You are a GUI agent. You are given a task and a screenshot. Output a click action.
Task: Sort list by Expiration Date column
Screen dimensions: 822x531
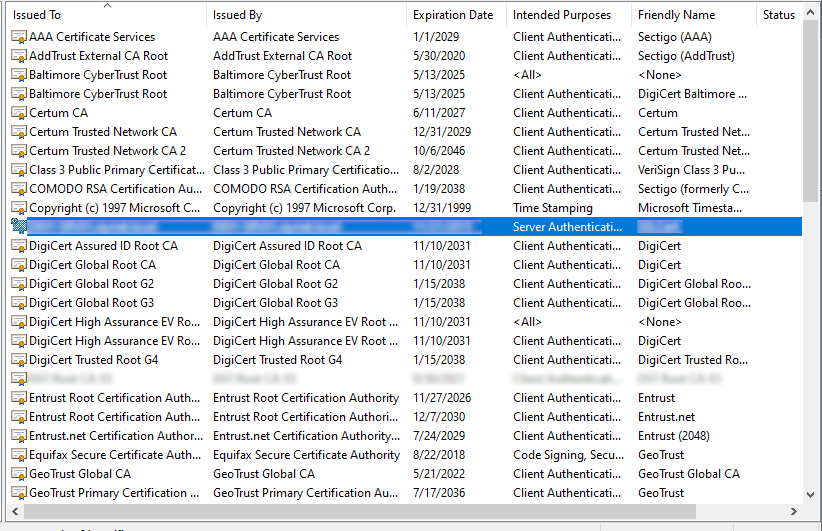point(453,15)
